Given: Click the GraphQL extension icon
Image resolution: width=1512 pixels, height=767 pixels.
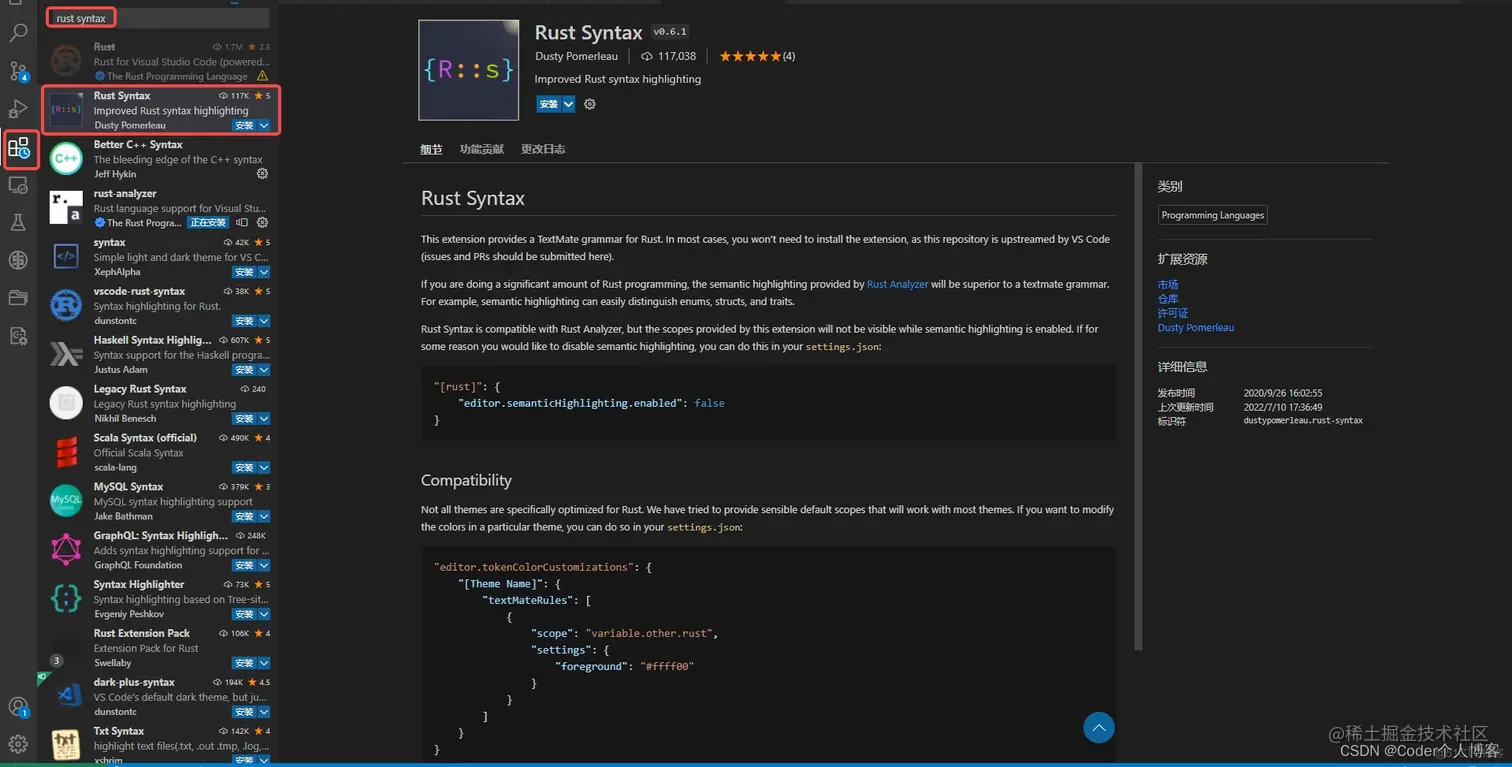Looking at the screenshot, I should point(66,550).
